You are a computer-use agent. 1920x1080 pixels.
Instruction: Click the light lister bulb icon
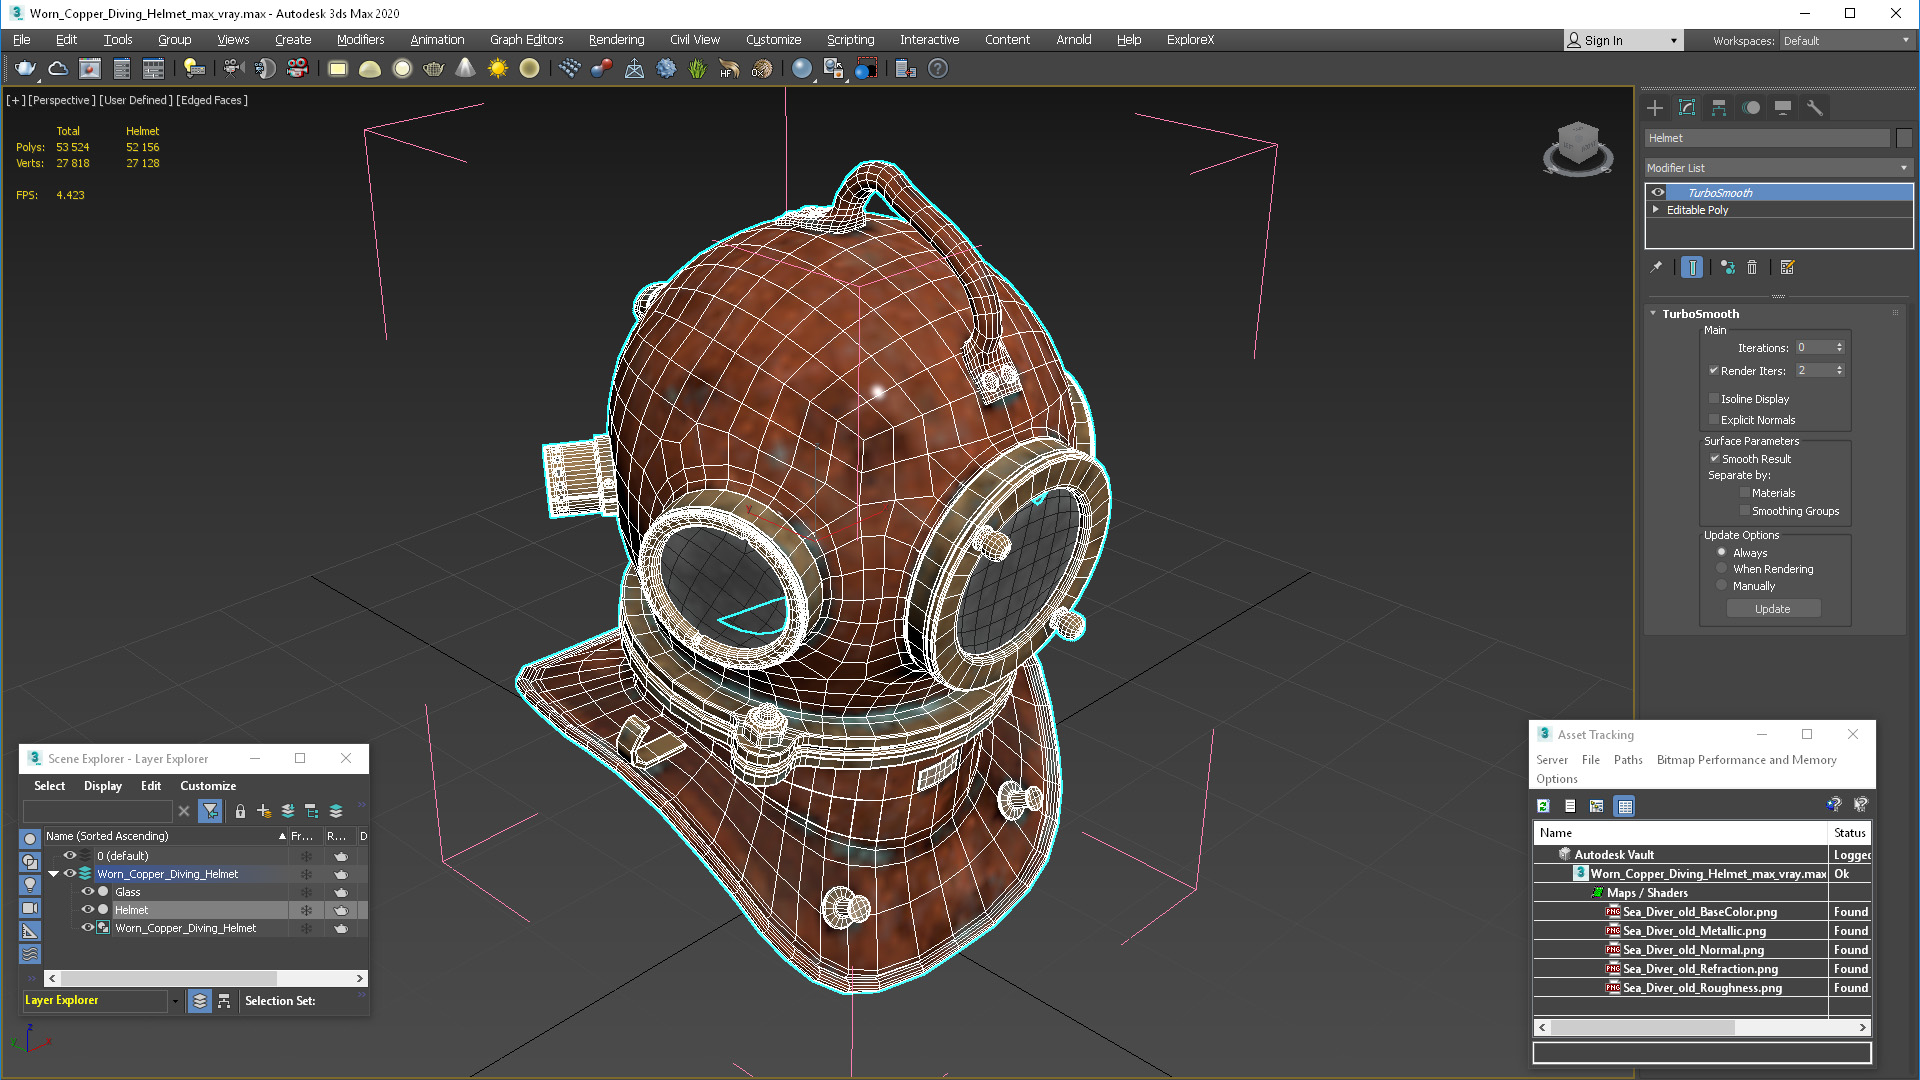[194, 68]
